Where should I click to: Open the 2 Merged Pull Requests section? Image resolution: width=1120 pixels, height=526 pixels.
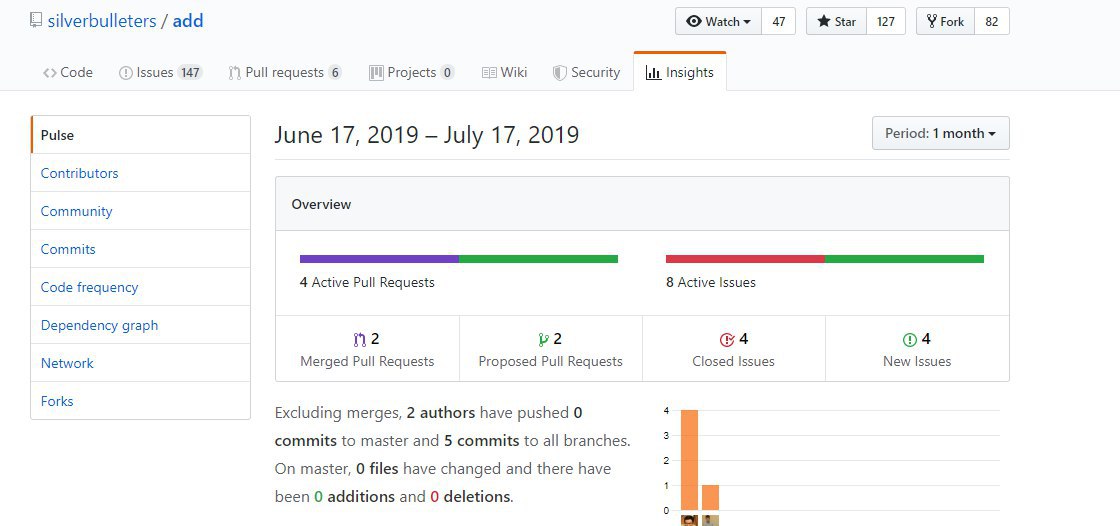pyautogui.click(x=367, y=349)
